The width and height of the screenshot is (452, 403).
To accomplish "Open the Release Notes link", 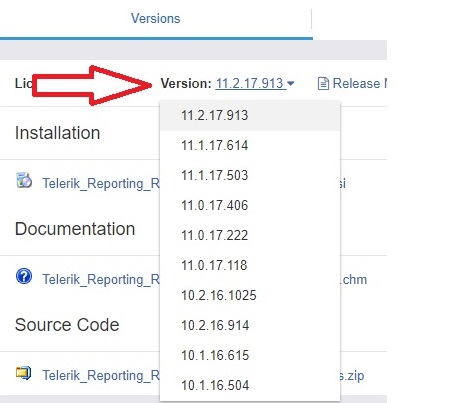I will (359, 83).
